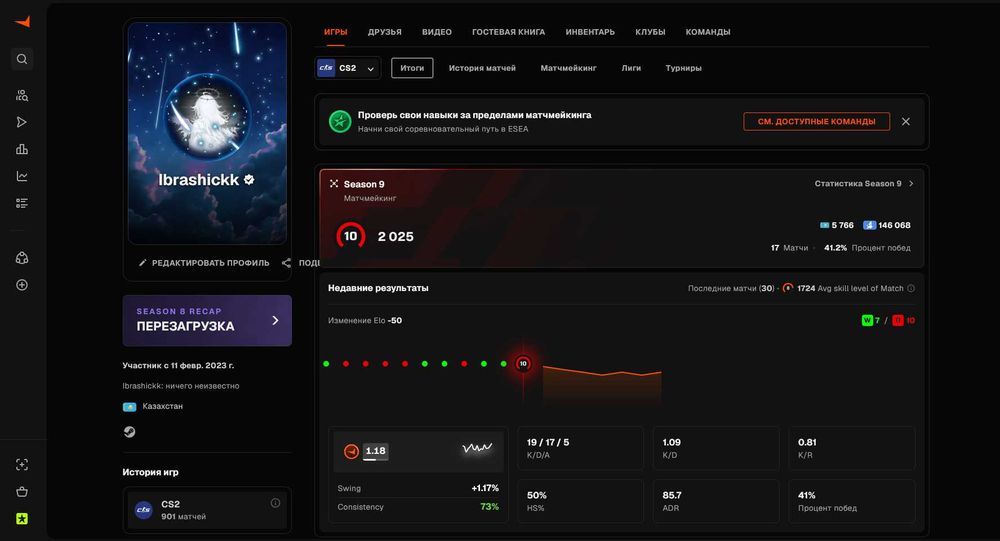Image resolution: width=1000 pixels, height=541 pixels.
Task: Open the CS2 game selector dropdown
Action: (x=348, y=68)
